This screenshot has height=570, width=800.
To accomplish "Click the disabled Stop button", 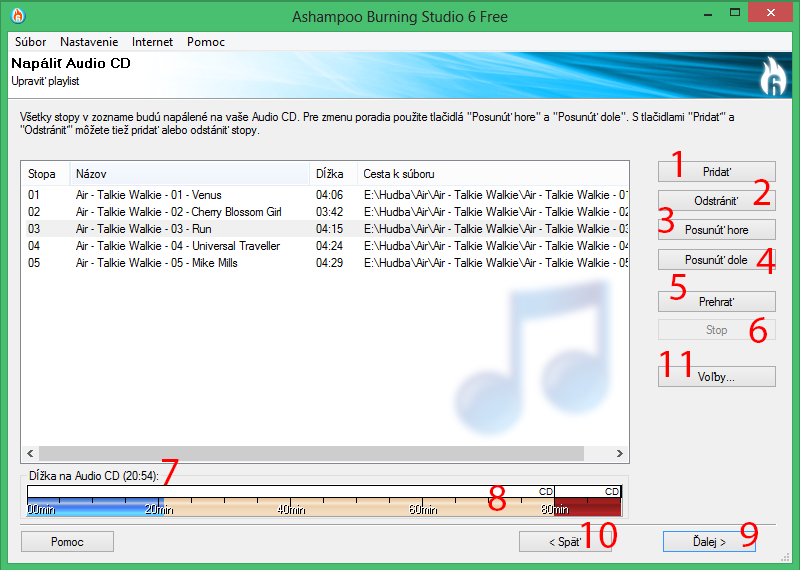I will [717, 330].
